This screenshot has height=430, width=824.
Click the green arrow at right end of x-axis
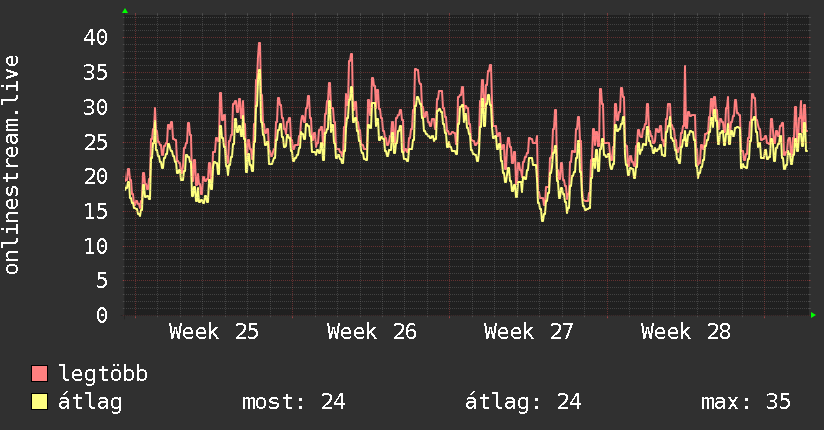[813, 315]
